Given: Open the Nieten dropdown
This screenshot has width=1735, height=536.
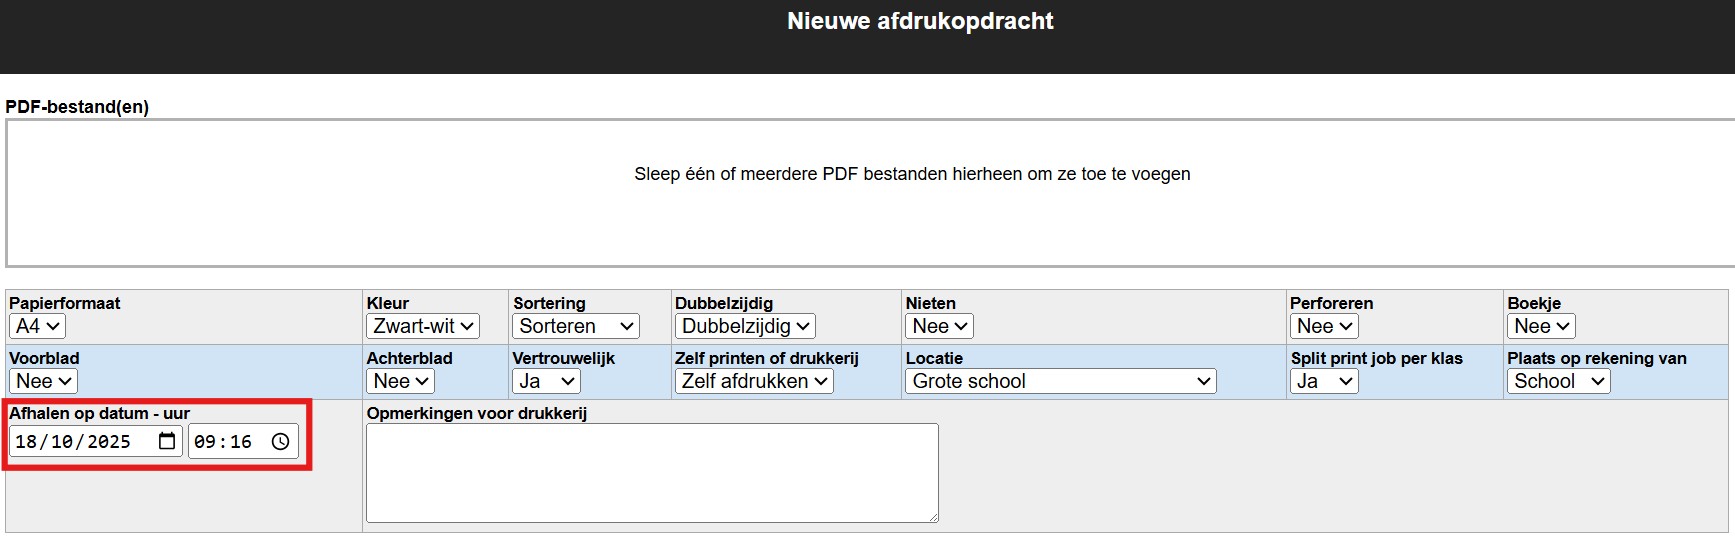Looking at the screenshot, I should point(940,326).
